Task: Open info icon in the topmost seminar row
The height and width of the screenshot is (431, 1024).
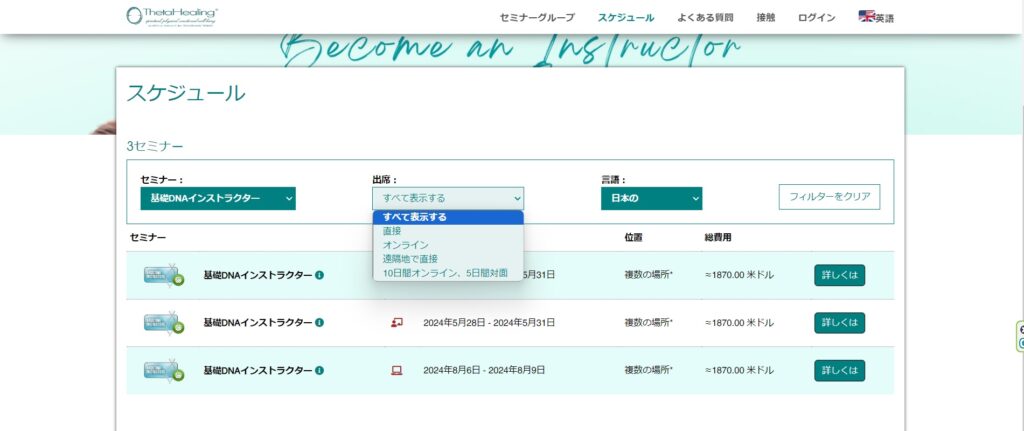Action: pos(319,275)
